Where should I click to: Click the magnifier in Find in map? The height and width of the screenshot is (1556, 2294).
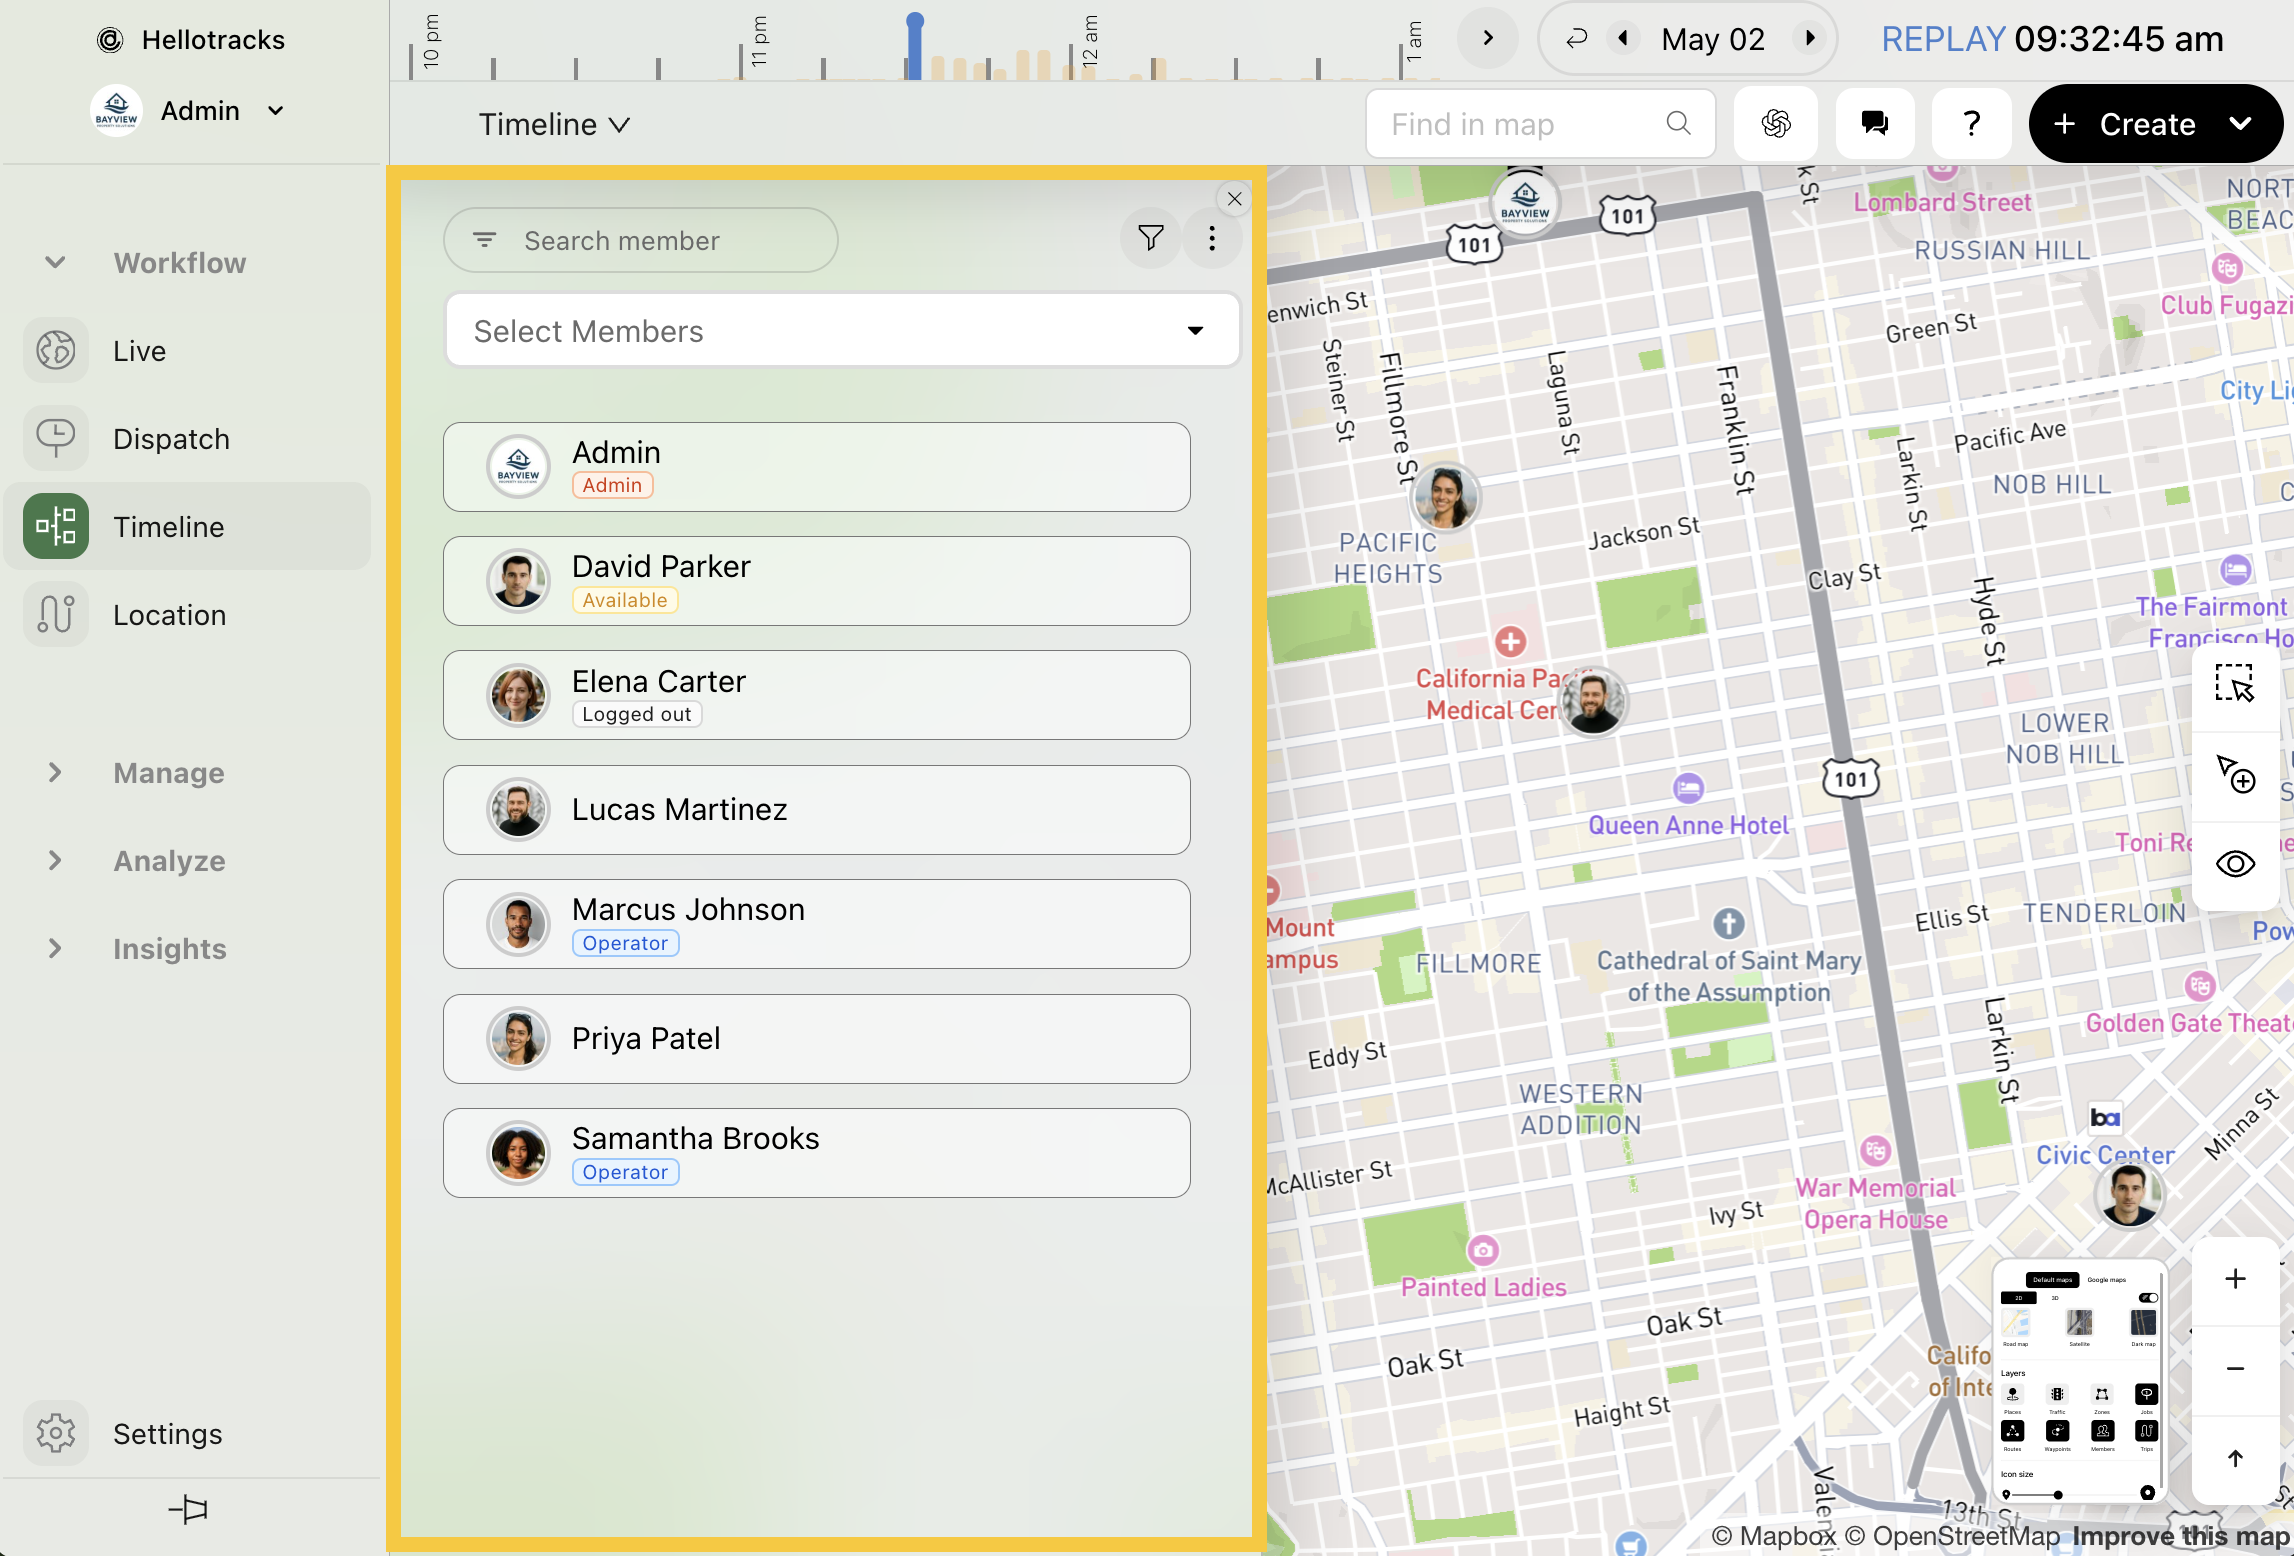1679,124
